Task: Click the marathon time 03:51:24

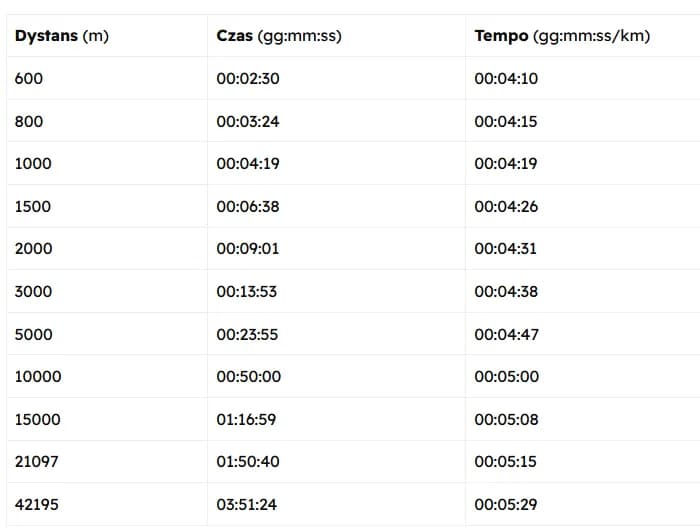Action: click(248, 504)
